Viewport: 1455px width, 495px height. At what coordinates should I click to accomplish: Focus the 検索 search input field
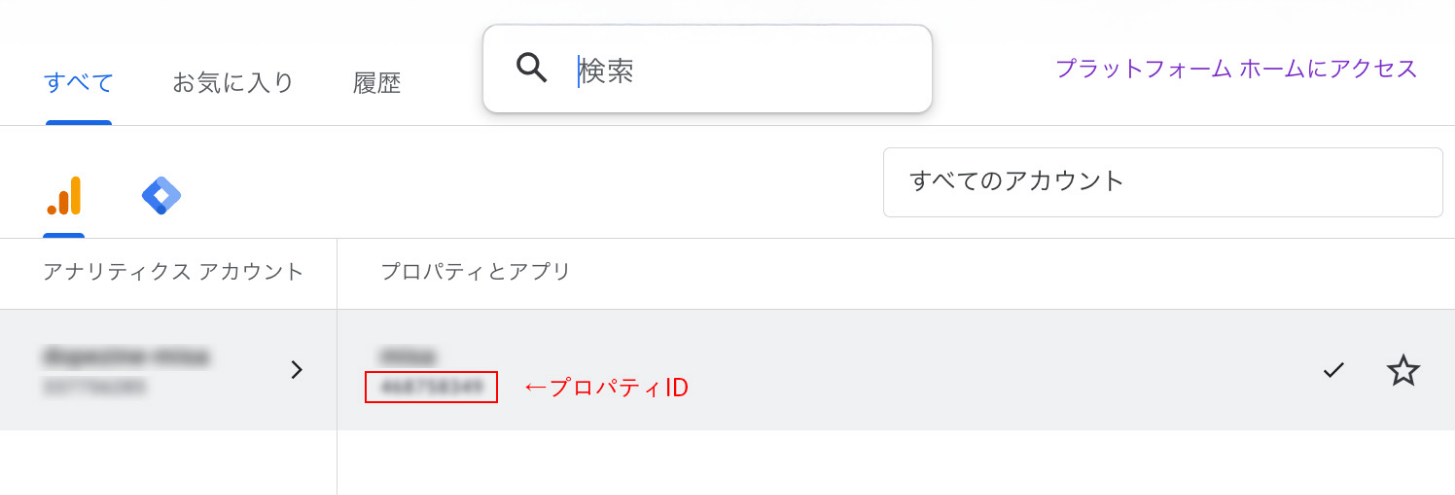pos(740,69)
